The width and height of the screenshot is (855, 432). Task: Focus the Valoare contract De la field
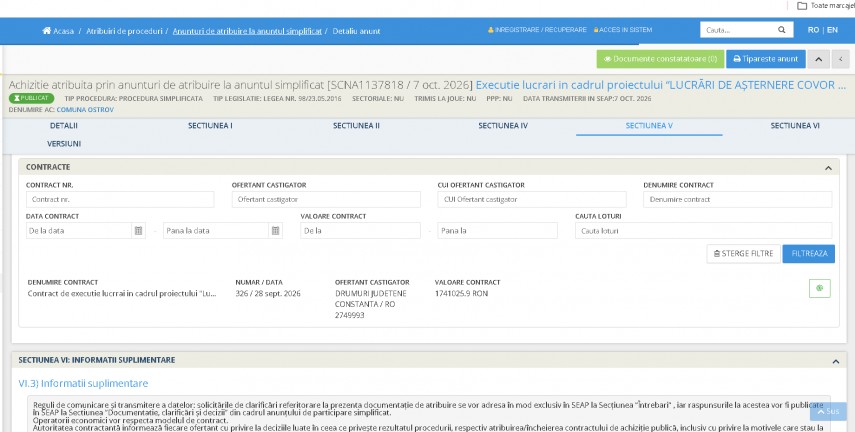[360, 231]
